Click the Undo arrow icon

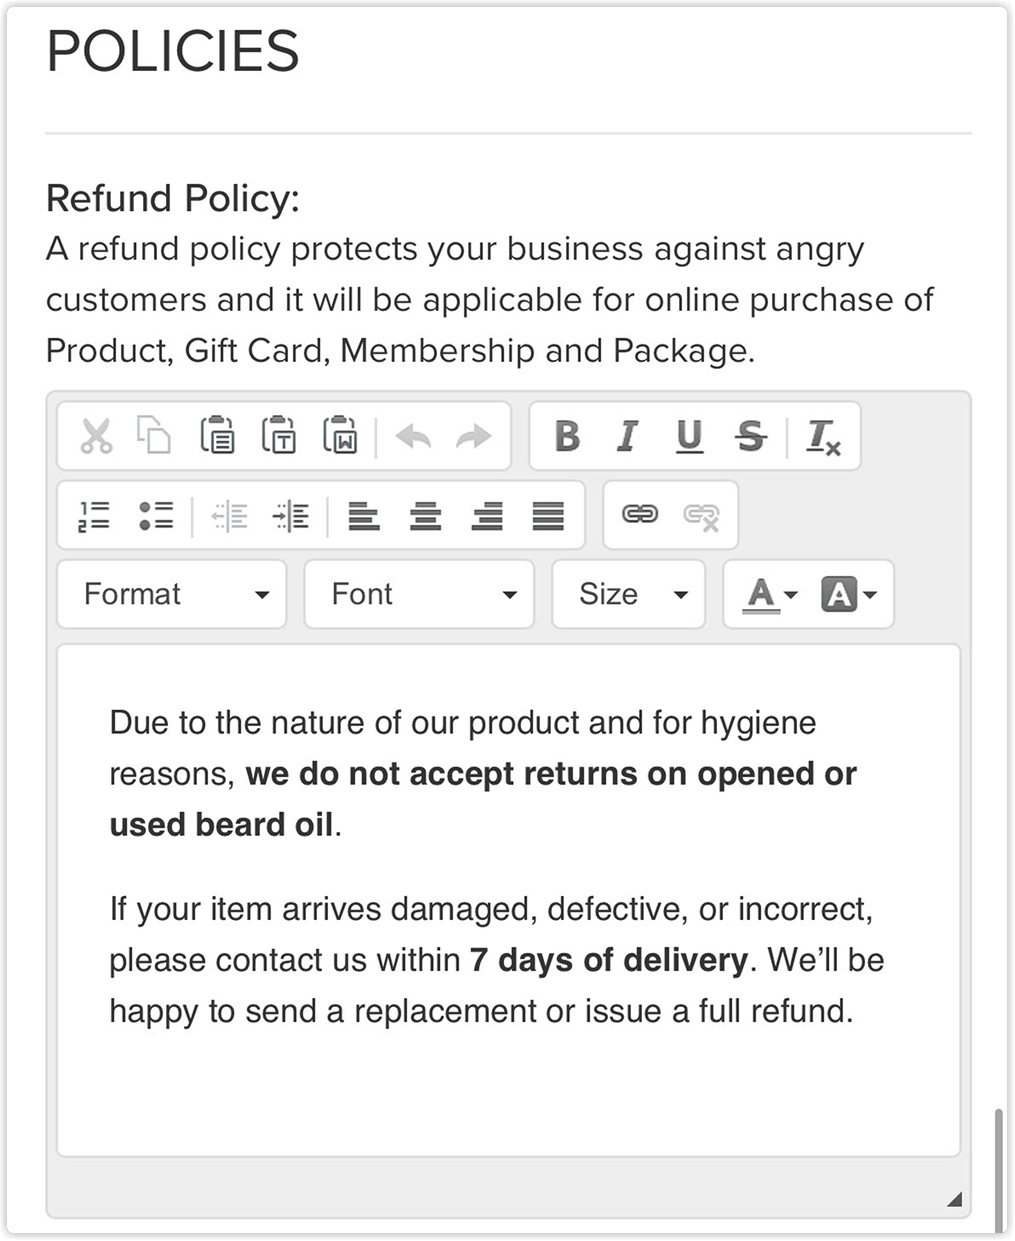413,436
